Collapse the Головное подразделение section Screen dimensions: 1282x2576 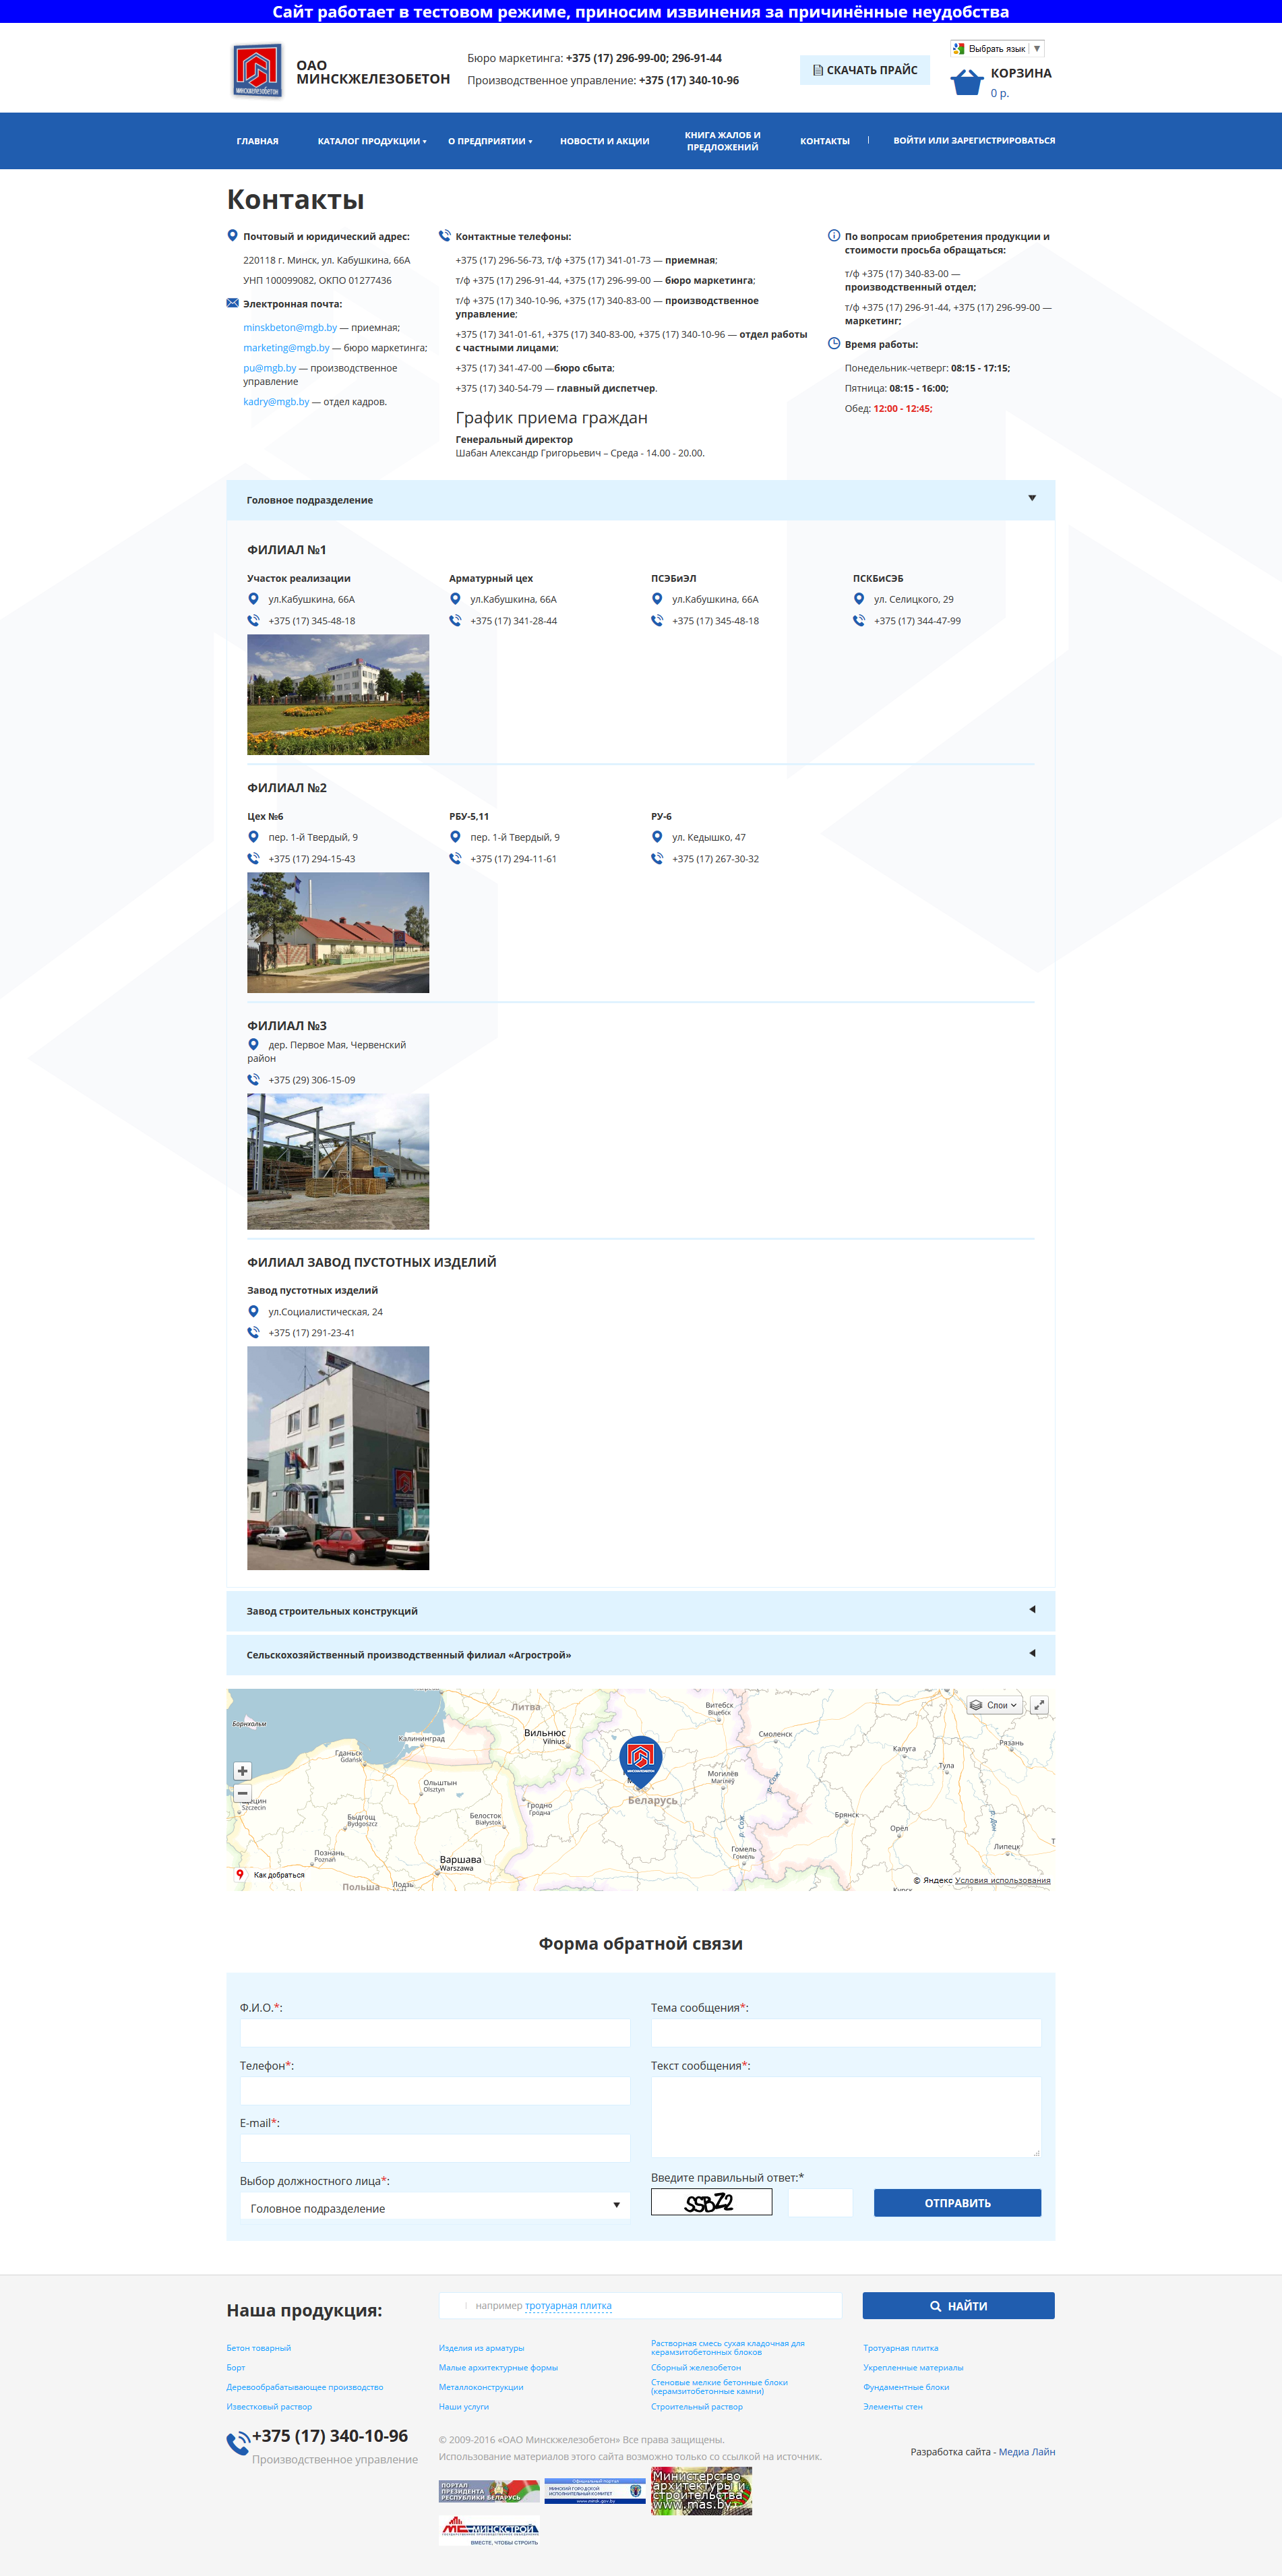coord(640,500)
